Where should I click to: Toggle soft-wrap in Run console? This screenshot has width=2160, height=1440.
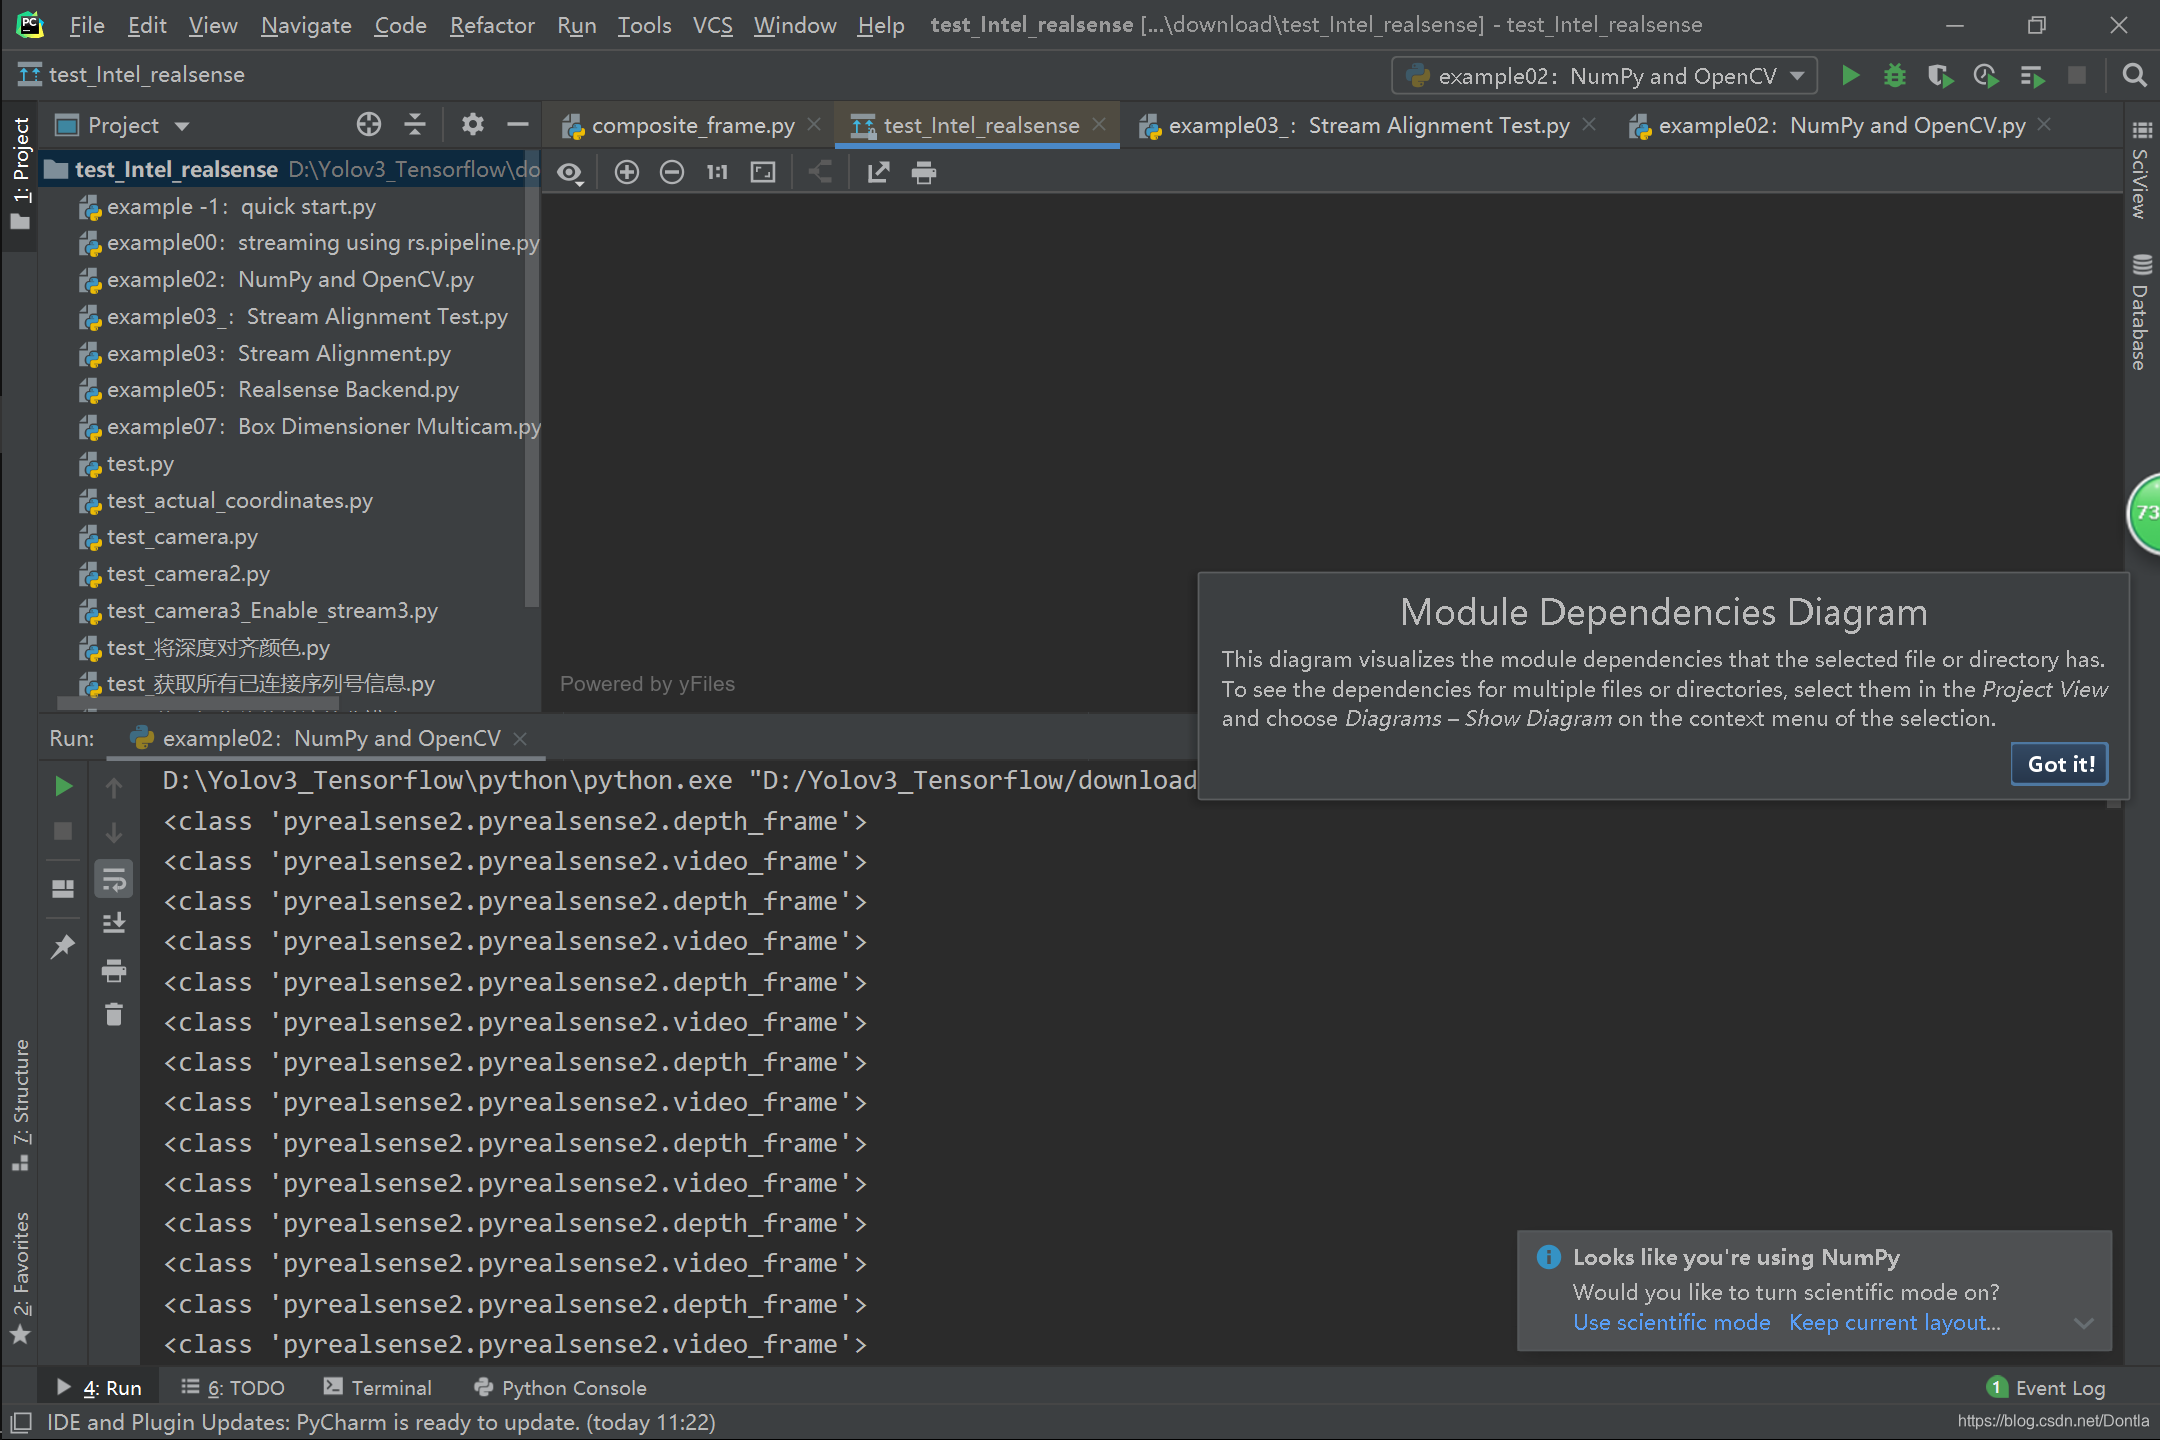(x=114, y=880)
